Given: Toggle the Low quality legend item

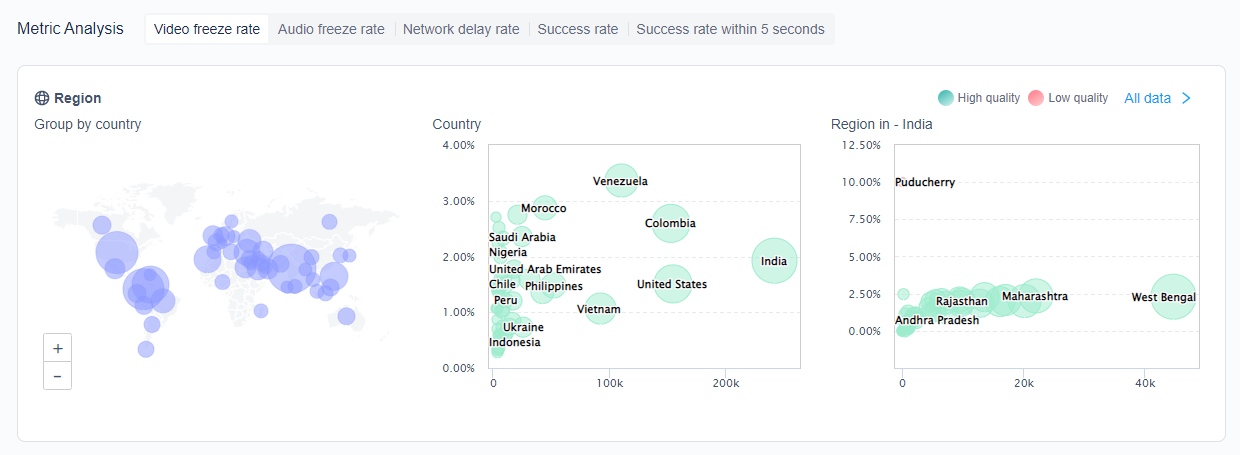Looking at the screenshot, I should click(x=1068, y=98).
